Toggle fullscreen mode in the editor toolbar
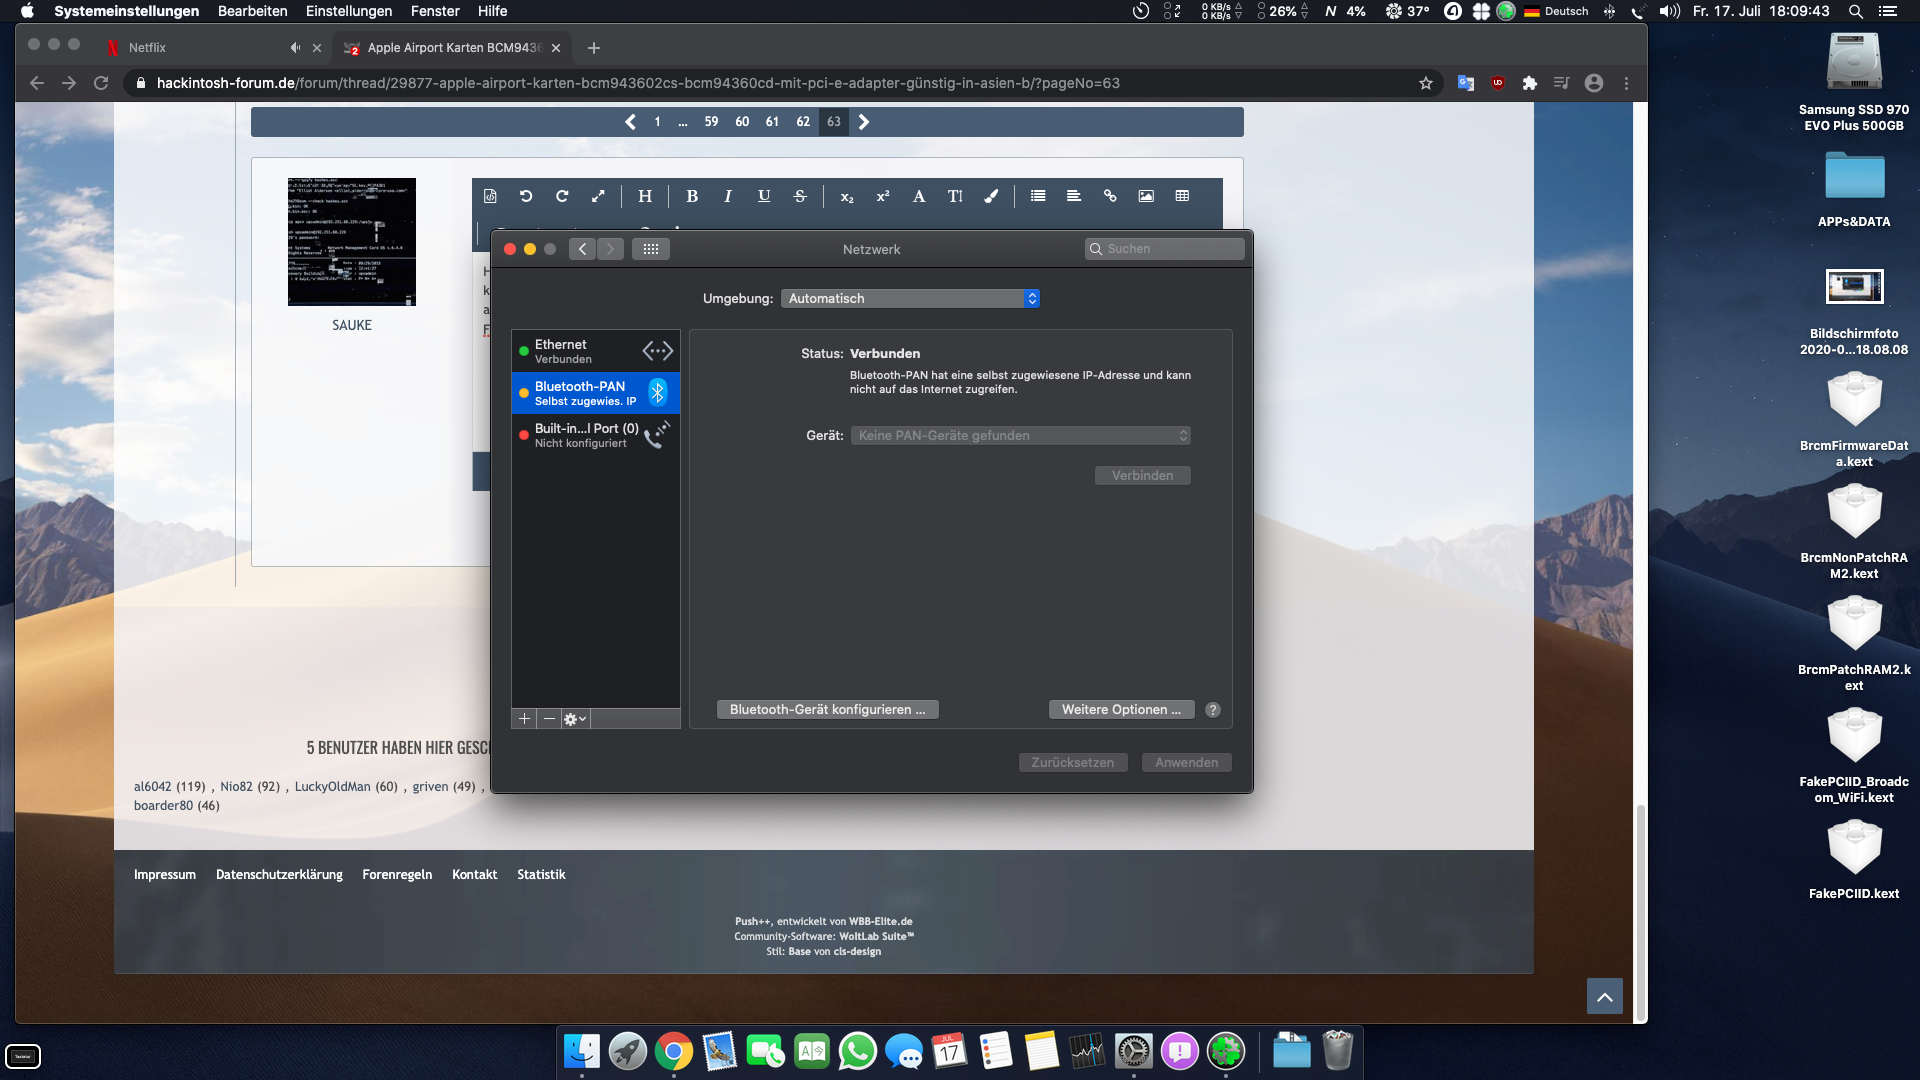The width and height of the screenshot is (1920, 1080). pos(598,196)
